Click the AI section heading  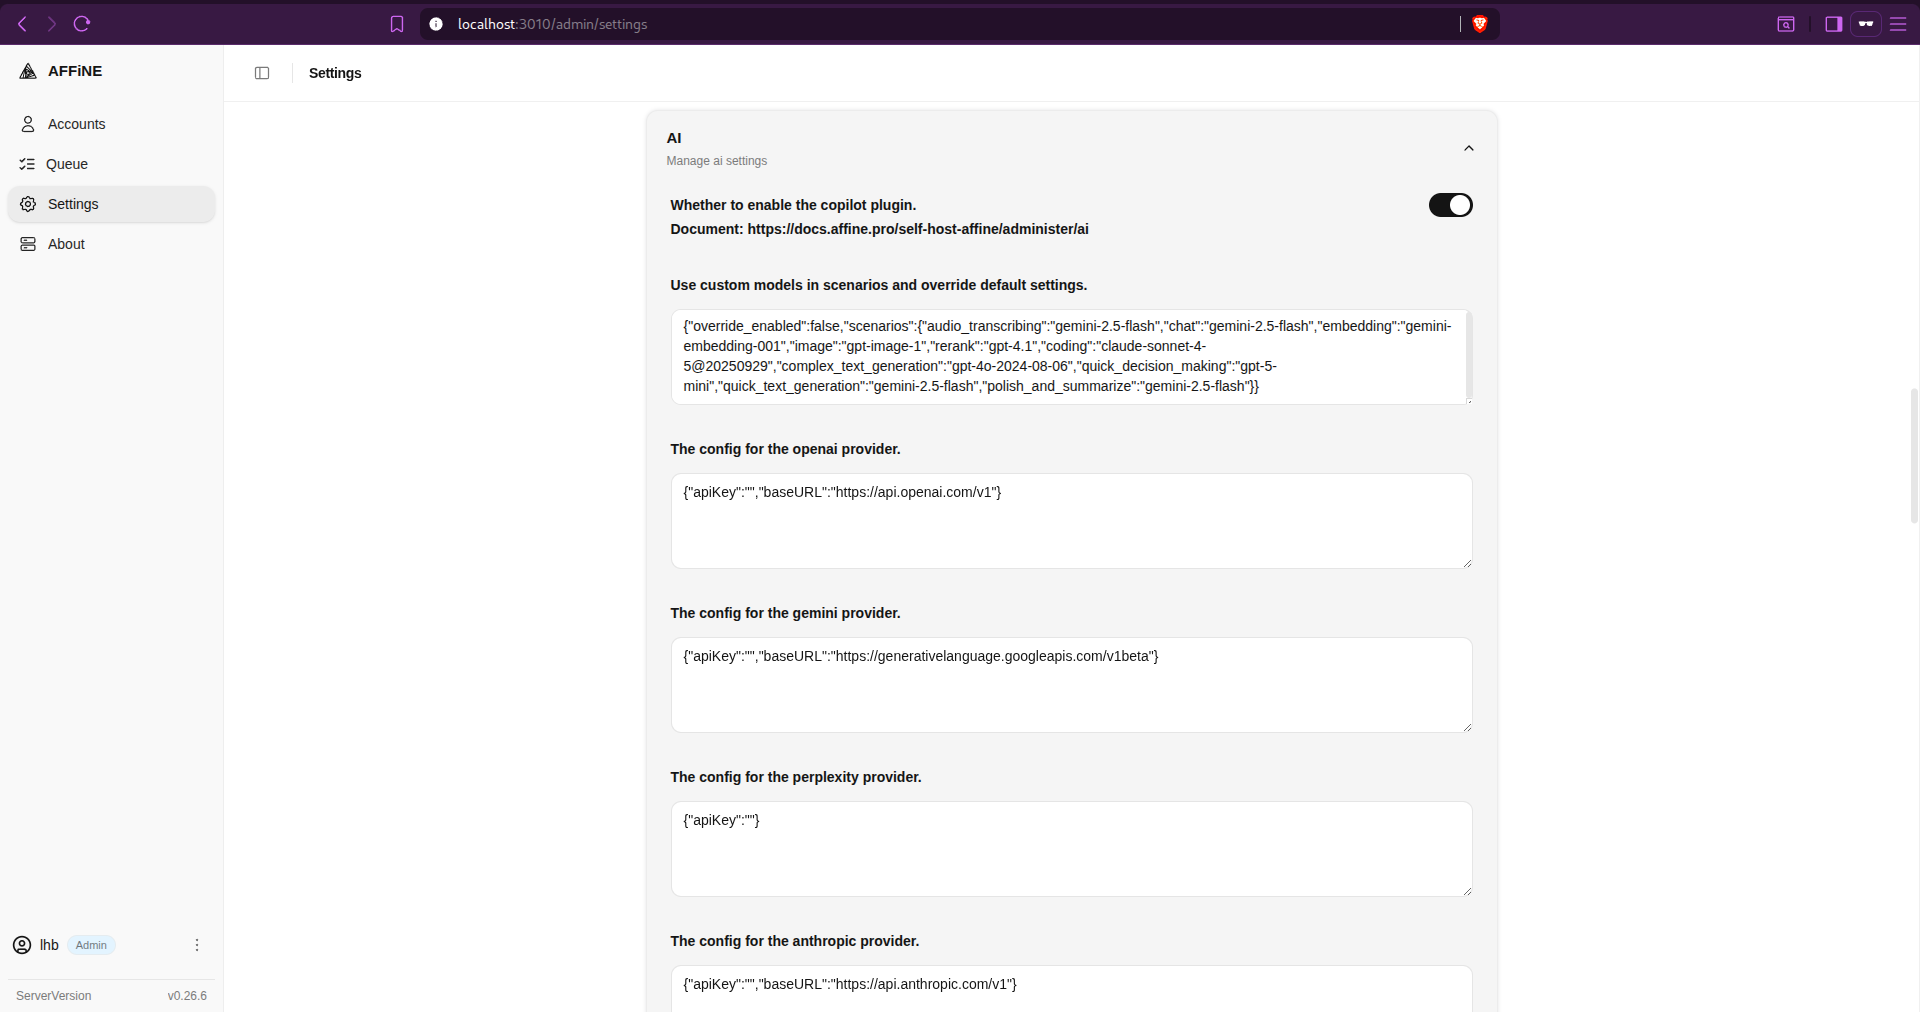pyautogui.click(x=674, y=138)
